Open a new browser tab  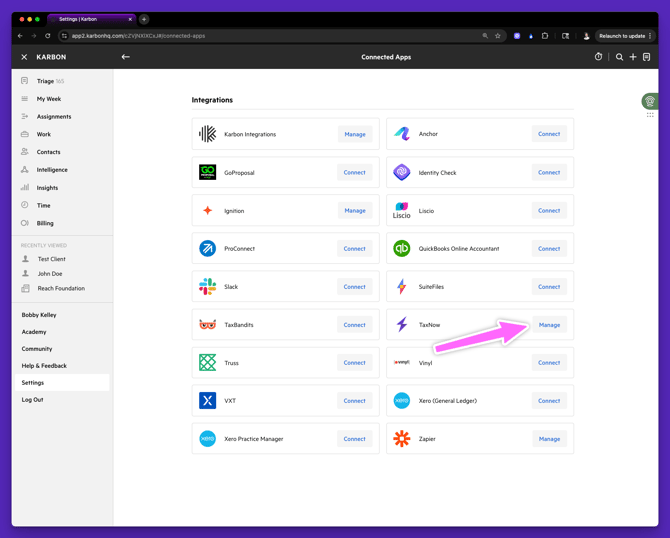pyautogui.click(x=144, y=19)
